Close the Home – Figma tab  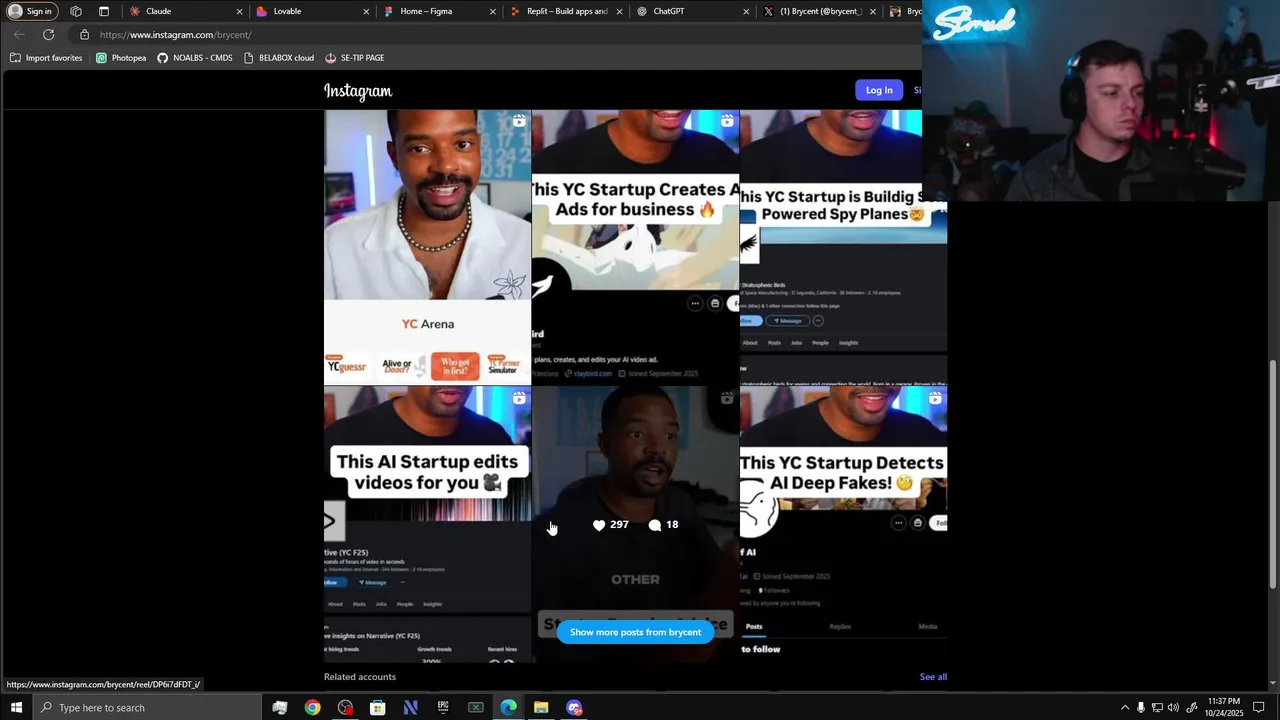493,11
